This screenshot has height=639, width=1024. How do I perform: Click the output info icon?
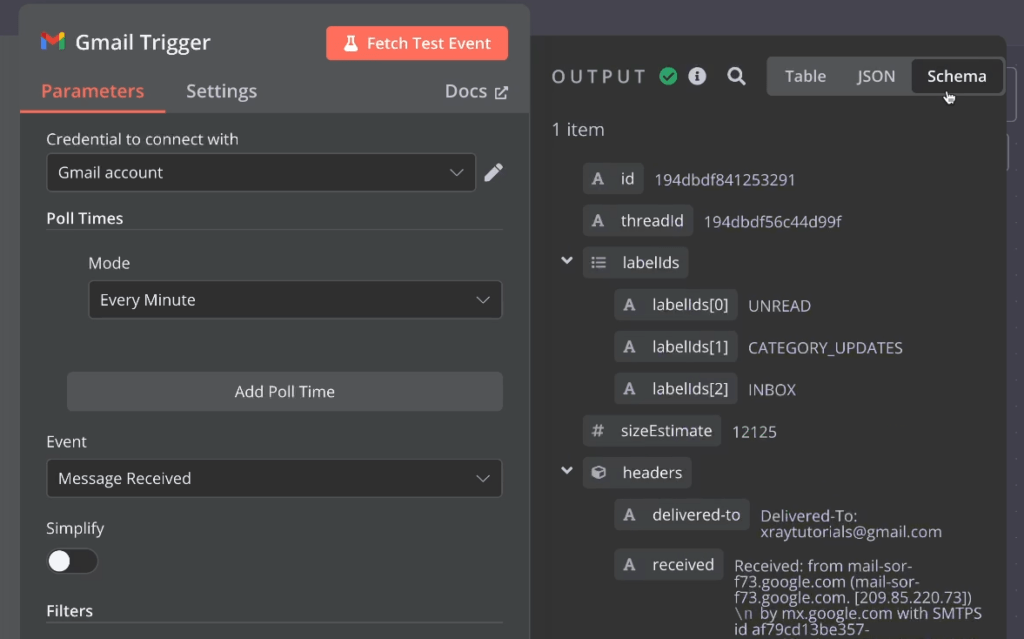tap(697, 76)
